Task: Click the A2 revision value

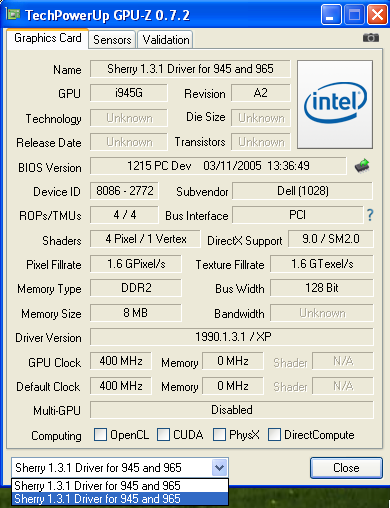Action: (261, 93)
